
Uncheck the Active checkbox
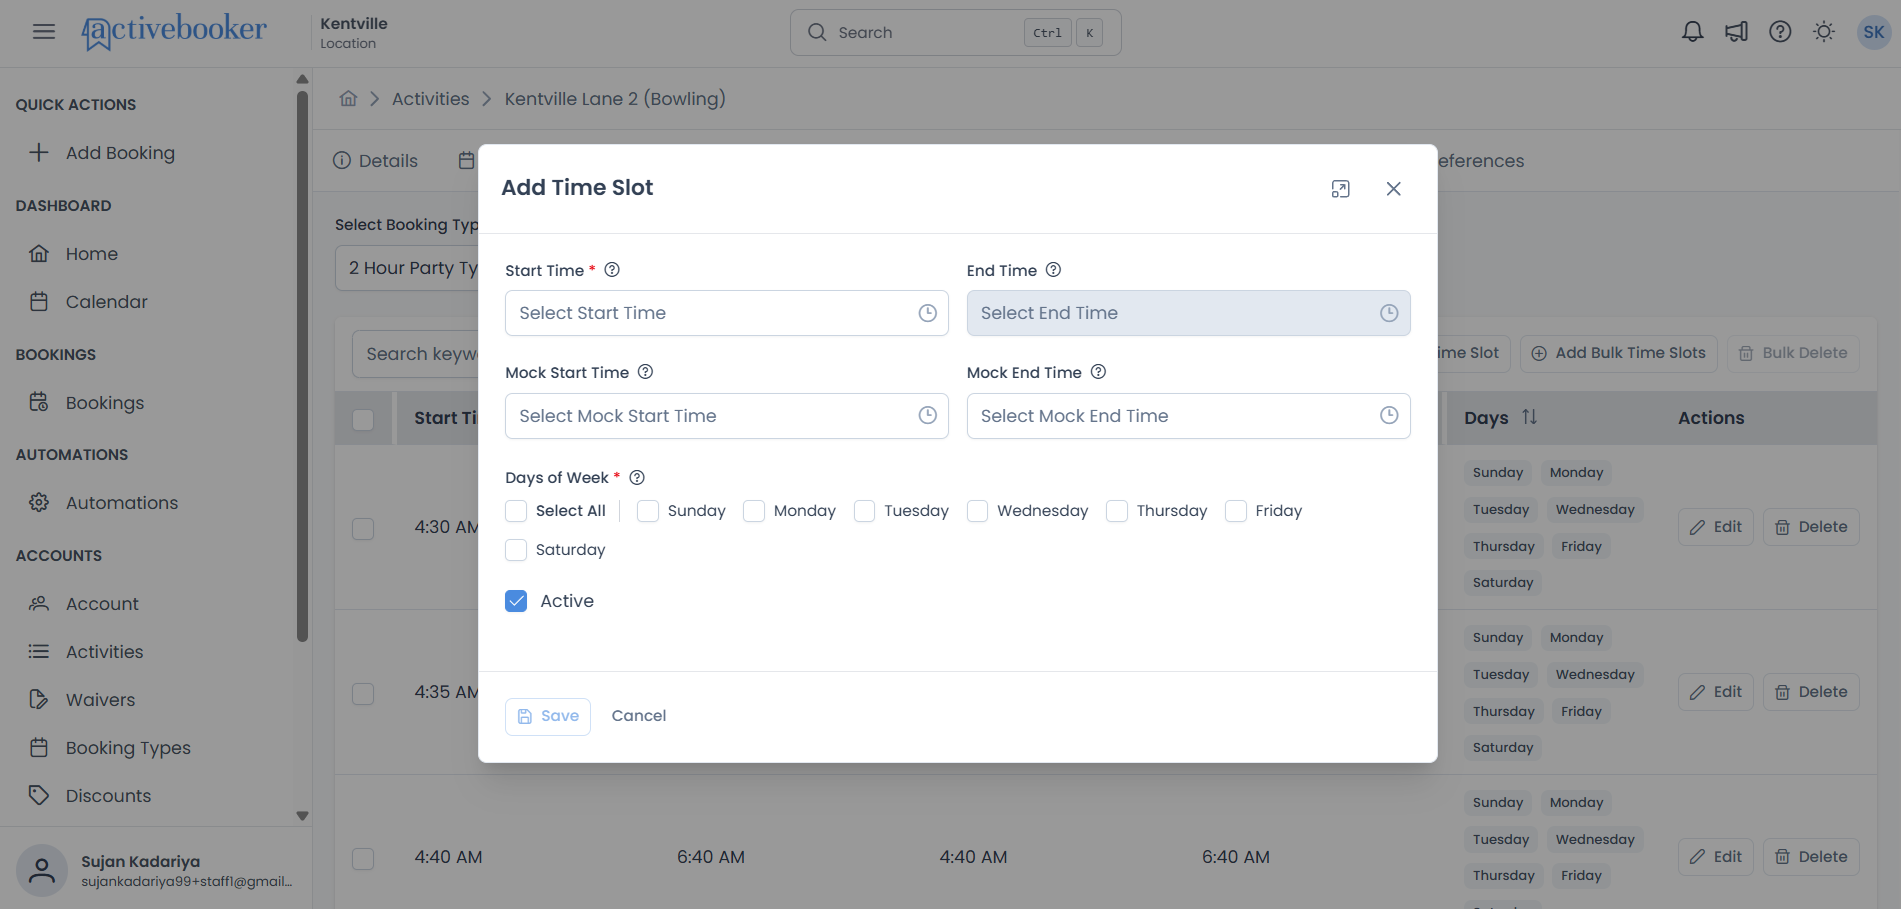pos(516,601)
